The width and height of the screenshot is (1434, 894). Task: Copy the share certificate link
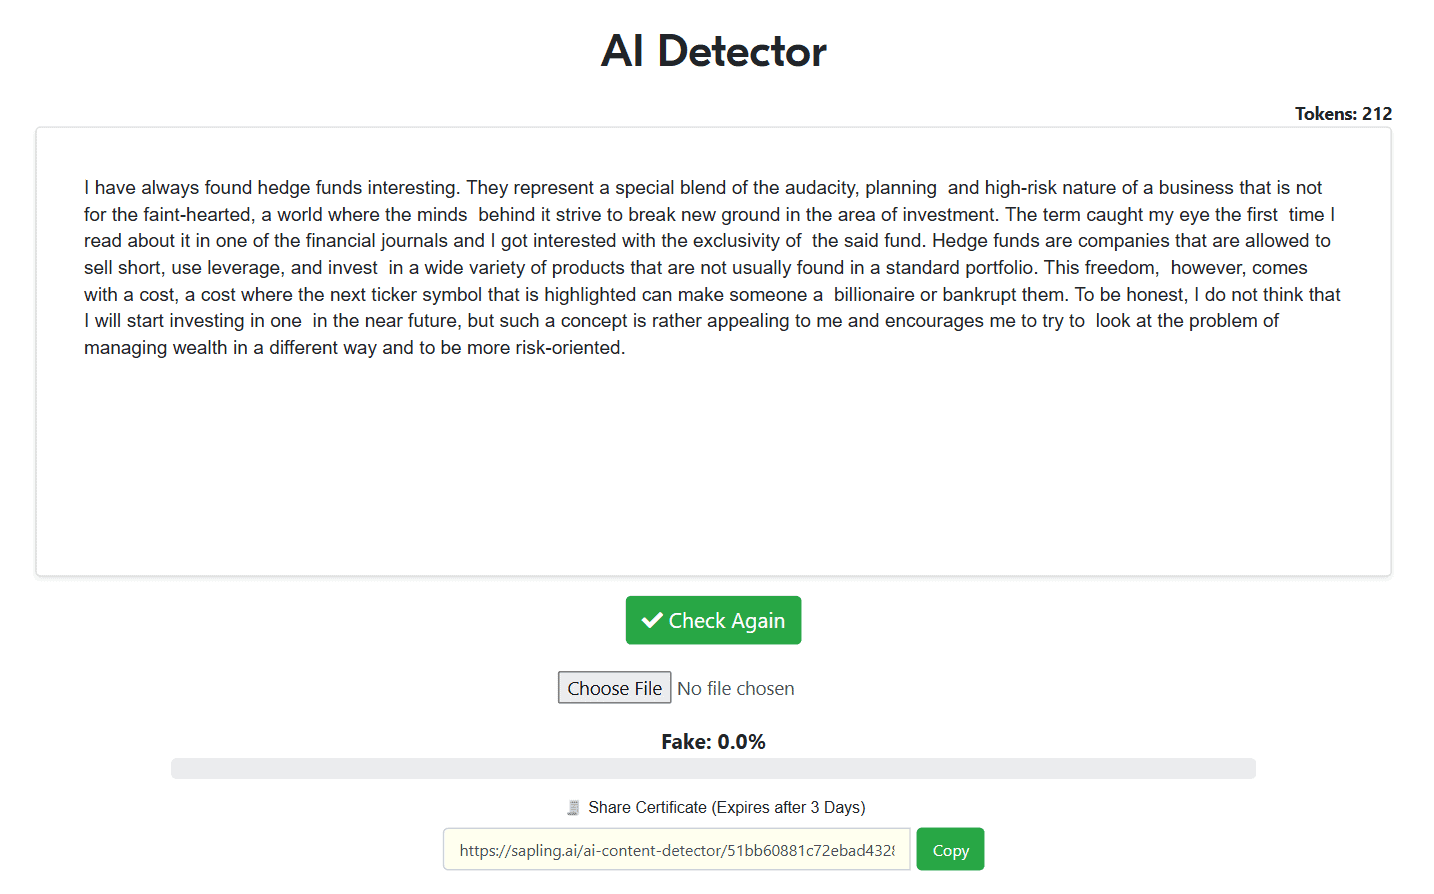(950, 850)
